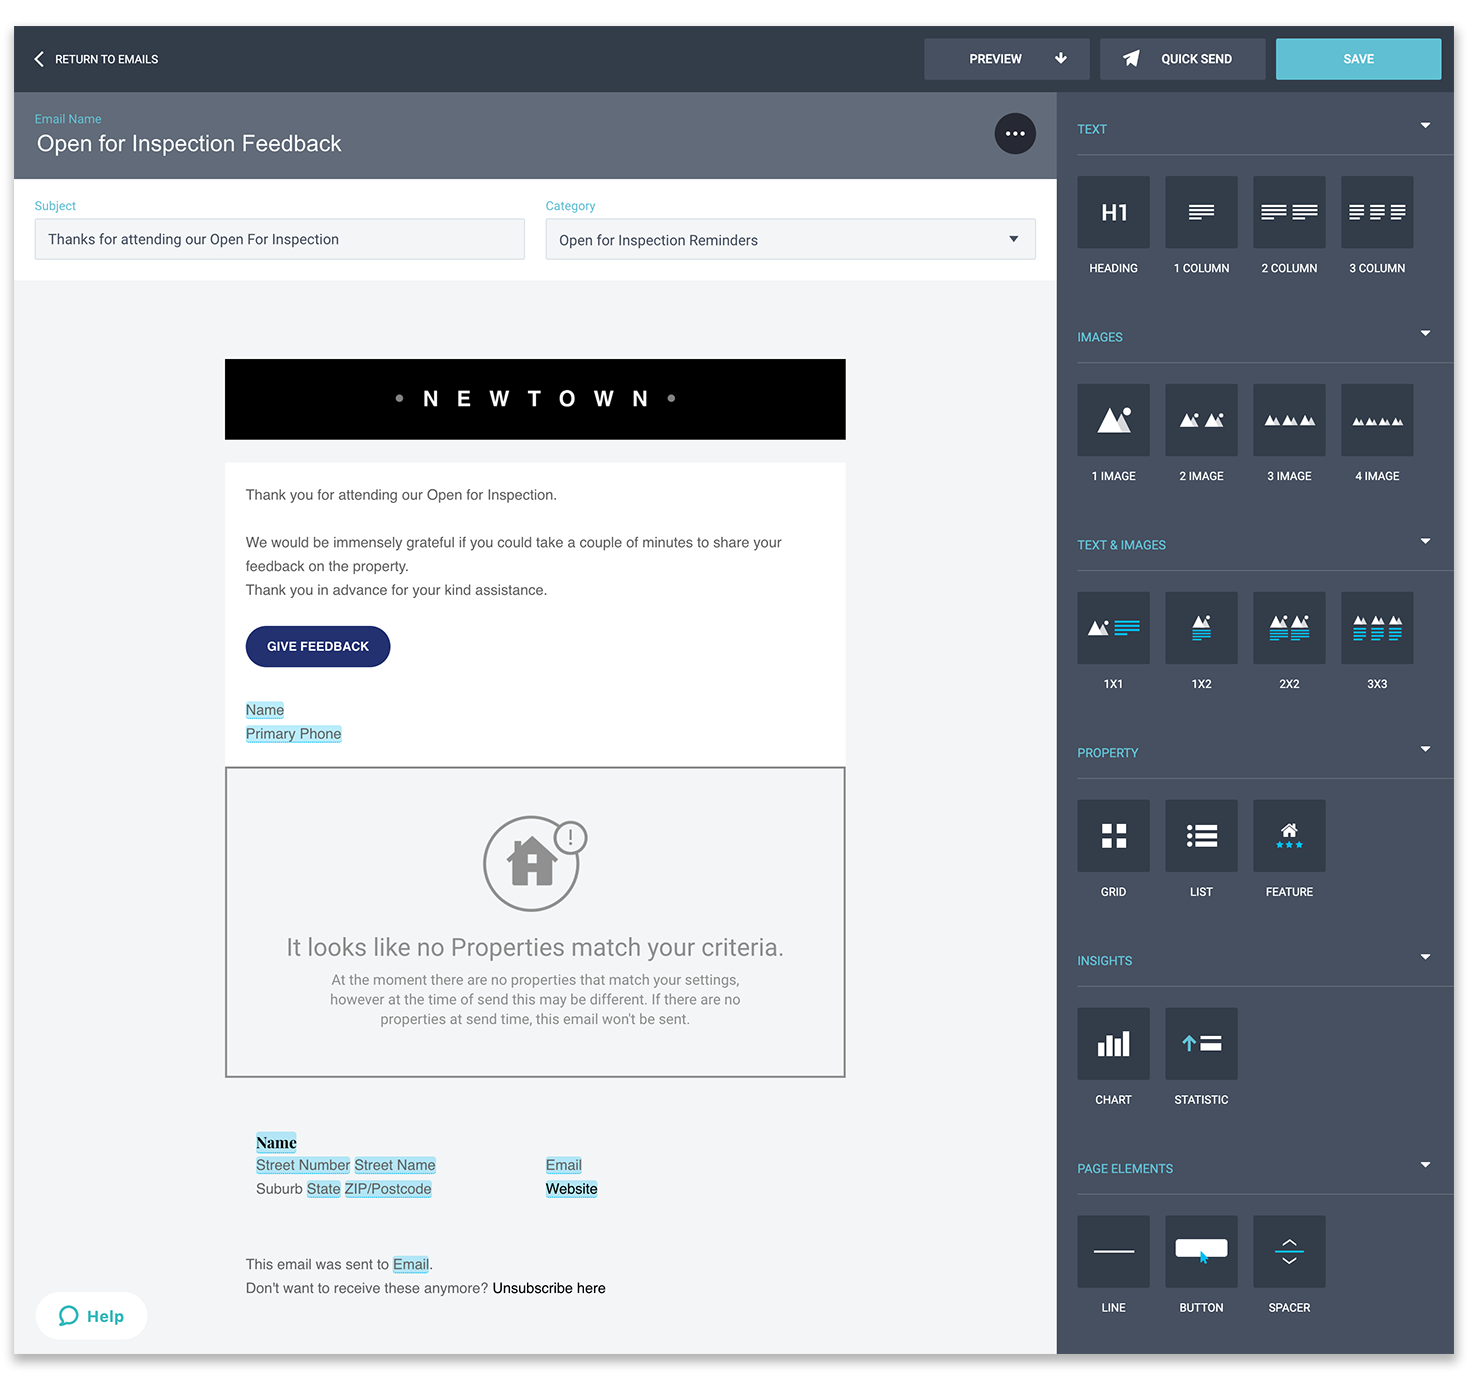Image resolution: width=1469 pixels, height=1380 pixels.
Task: Select the NEWTOWN header banner
Action: click(x=535, y=399)
